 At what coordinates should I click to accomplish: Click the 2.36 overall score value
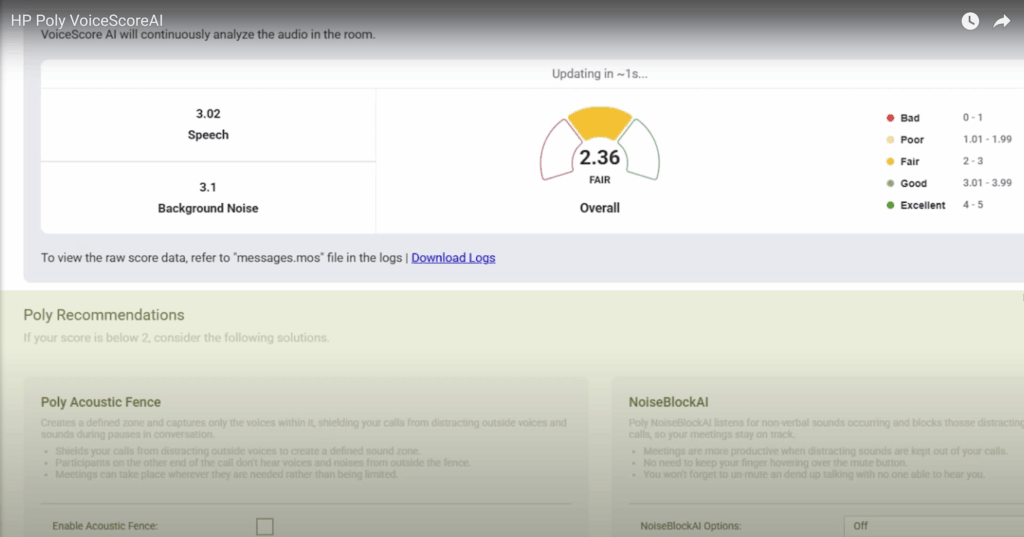pyautogui.click(x=600, y=158)
